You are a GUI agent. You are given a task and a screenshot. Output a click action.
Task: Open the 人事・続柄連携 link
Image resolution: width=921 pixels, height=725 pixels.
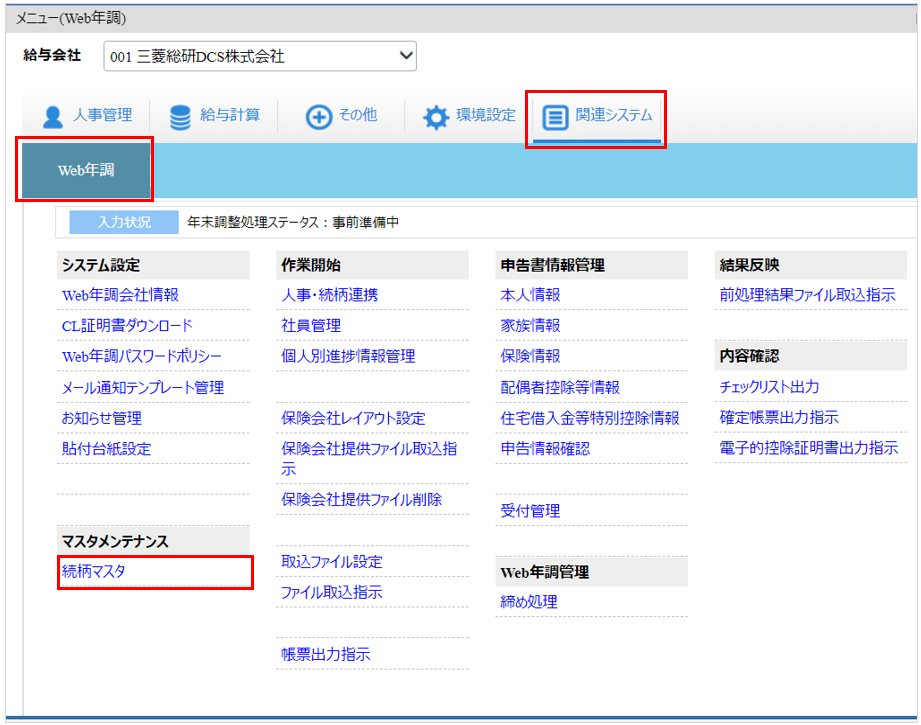[330, 295]
